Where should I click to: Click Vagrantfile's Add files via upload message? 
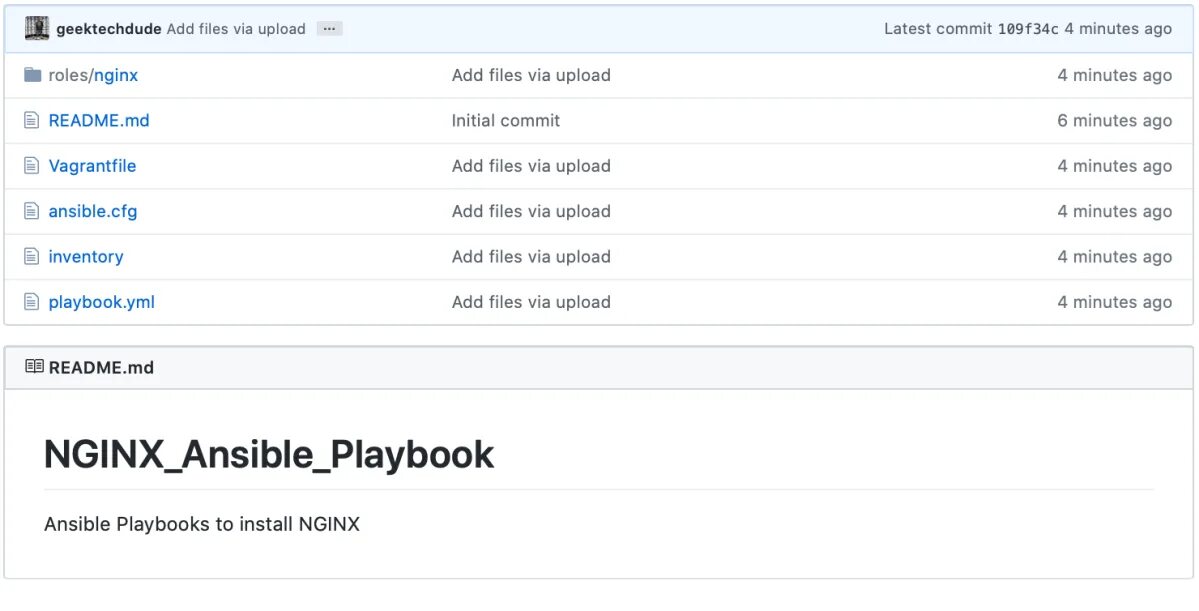pyautogui.click(x=531, y=166)
